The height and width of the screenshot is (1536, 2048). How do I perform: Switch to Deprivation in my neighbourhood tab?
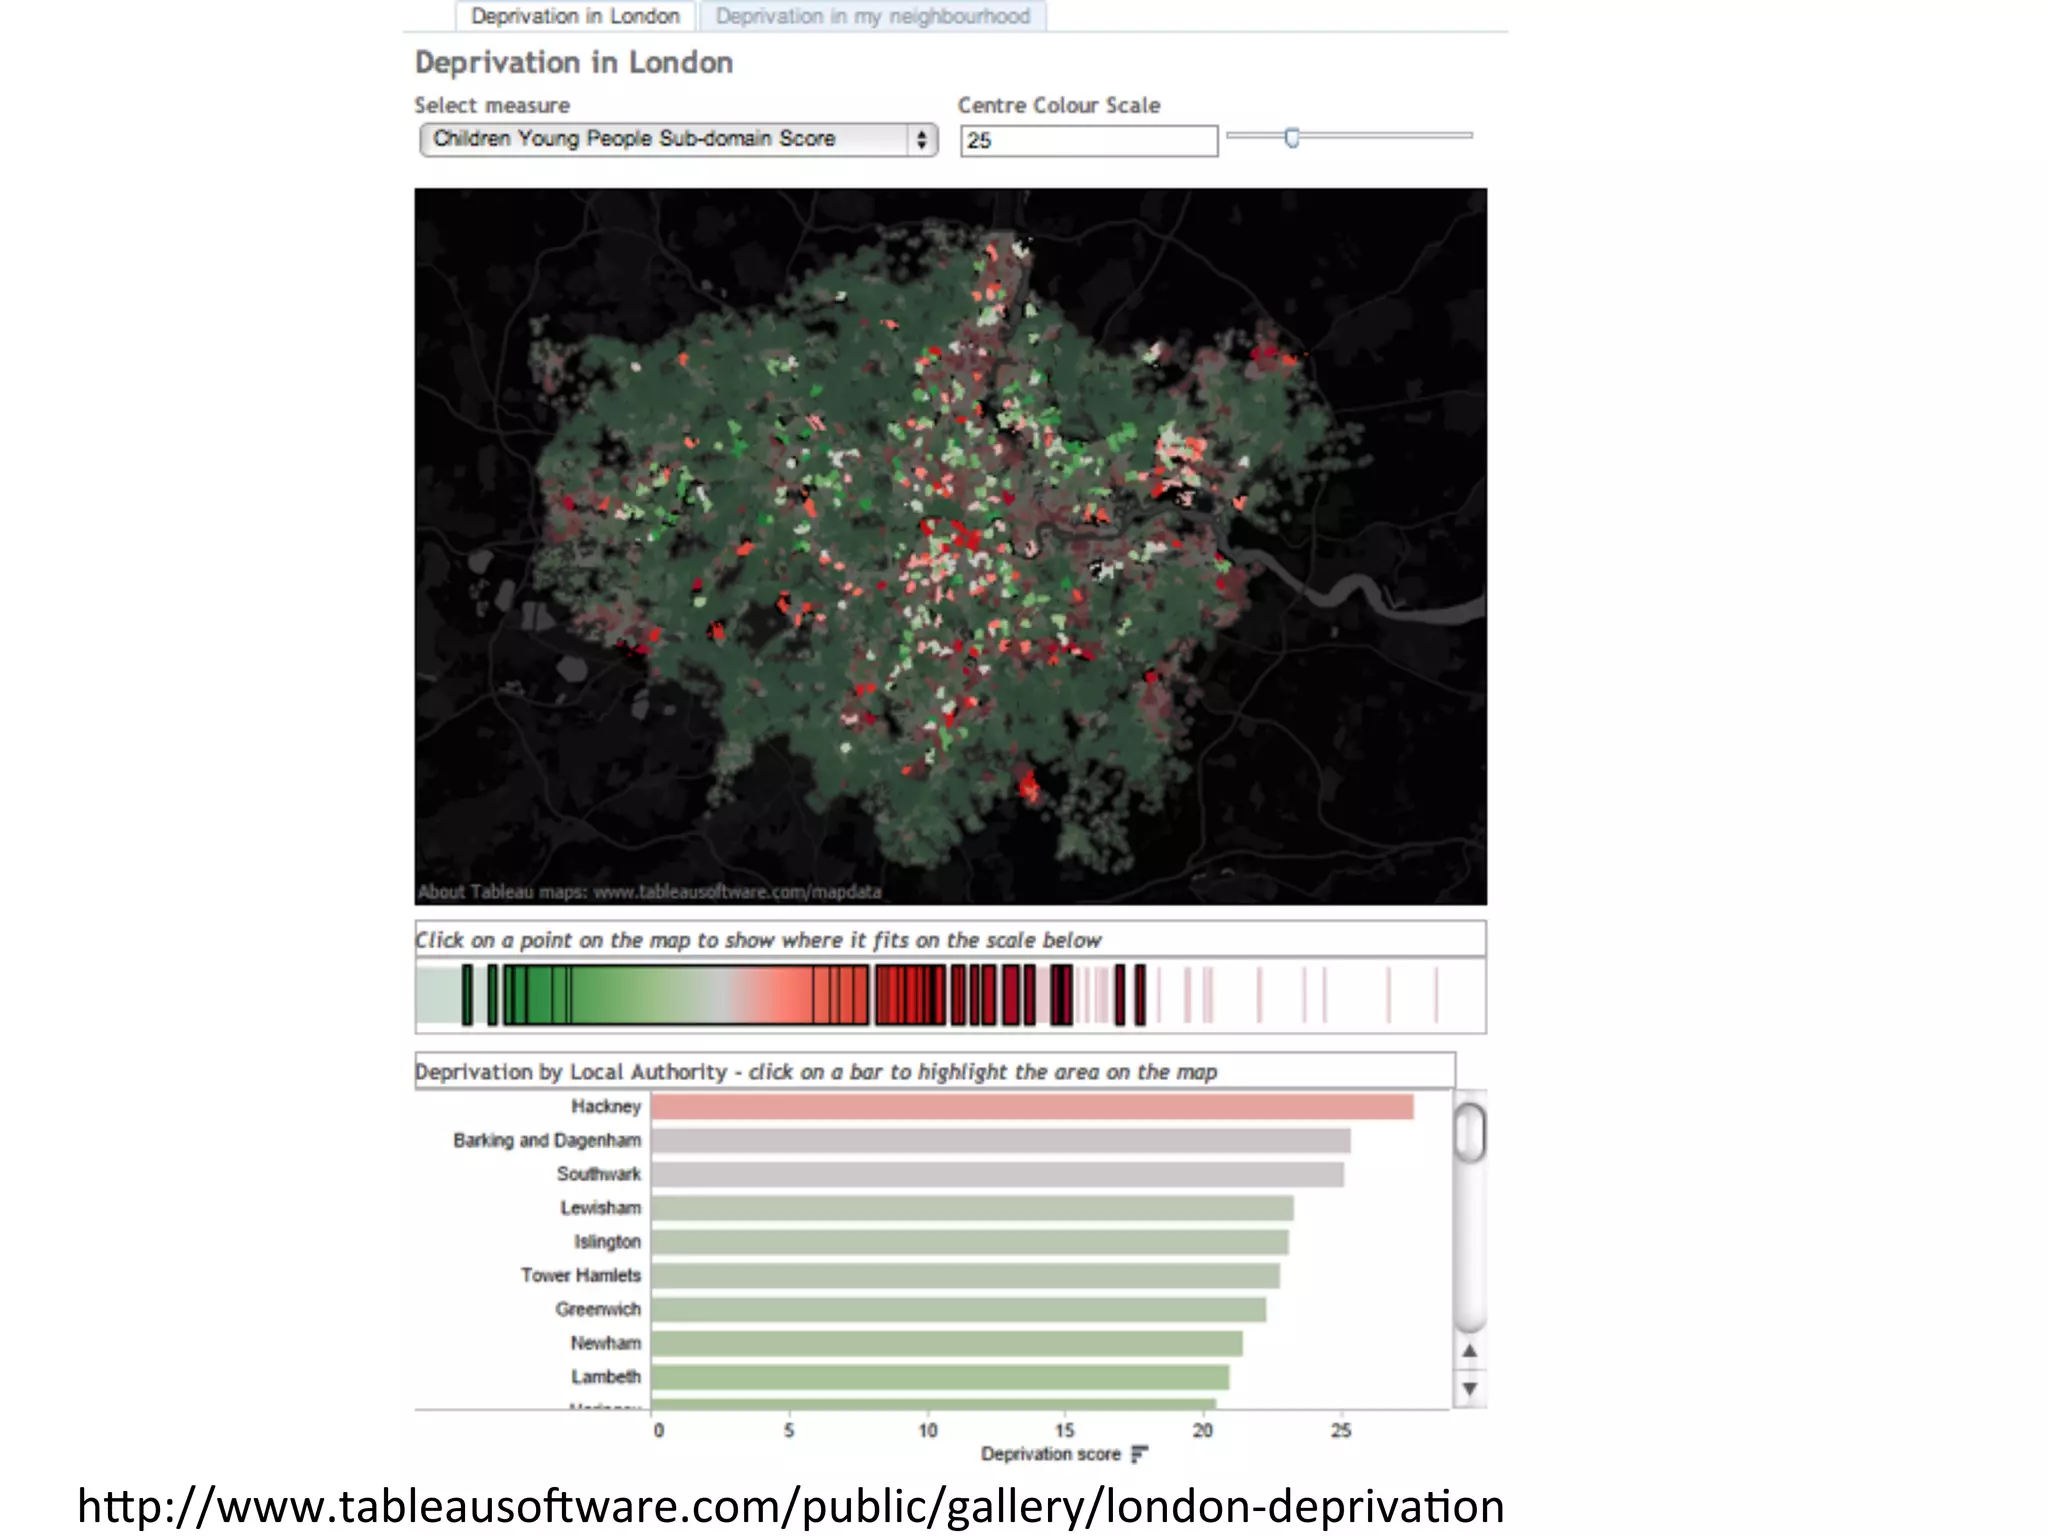[872, 17]
